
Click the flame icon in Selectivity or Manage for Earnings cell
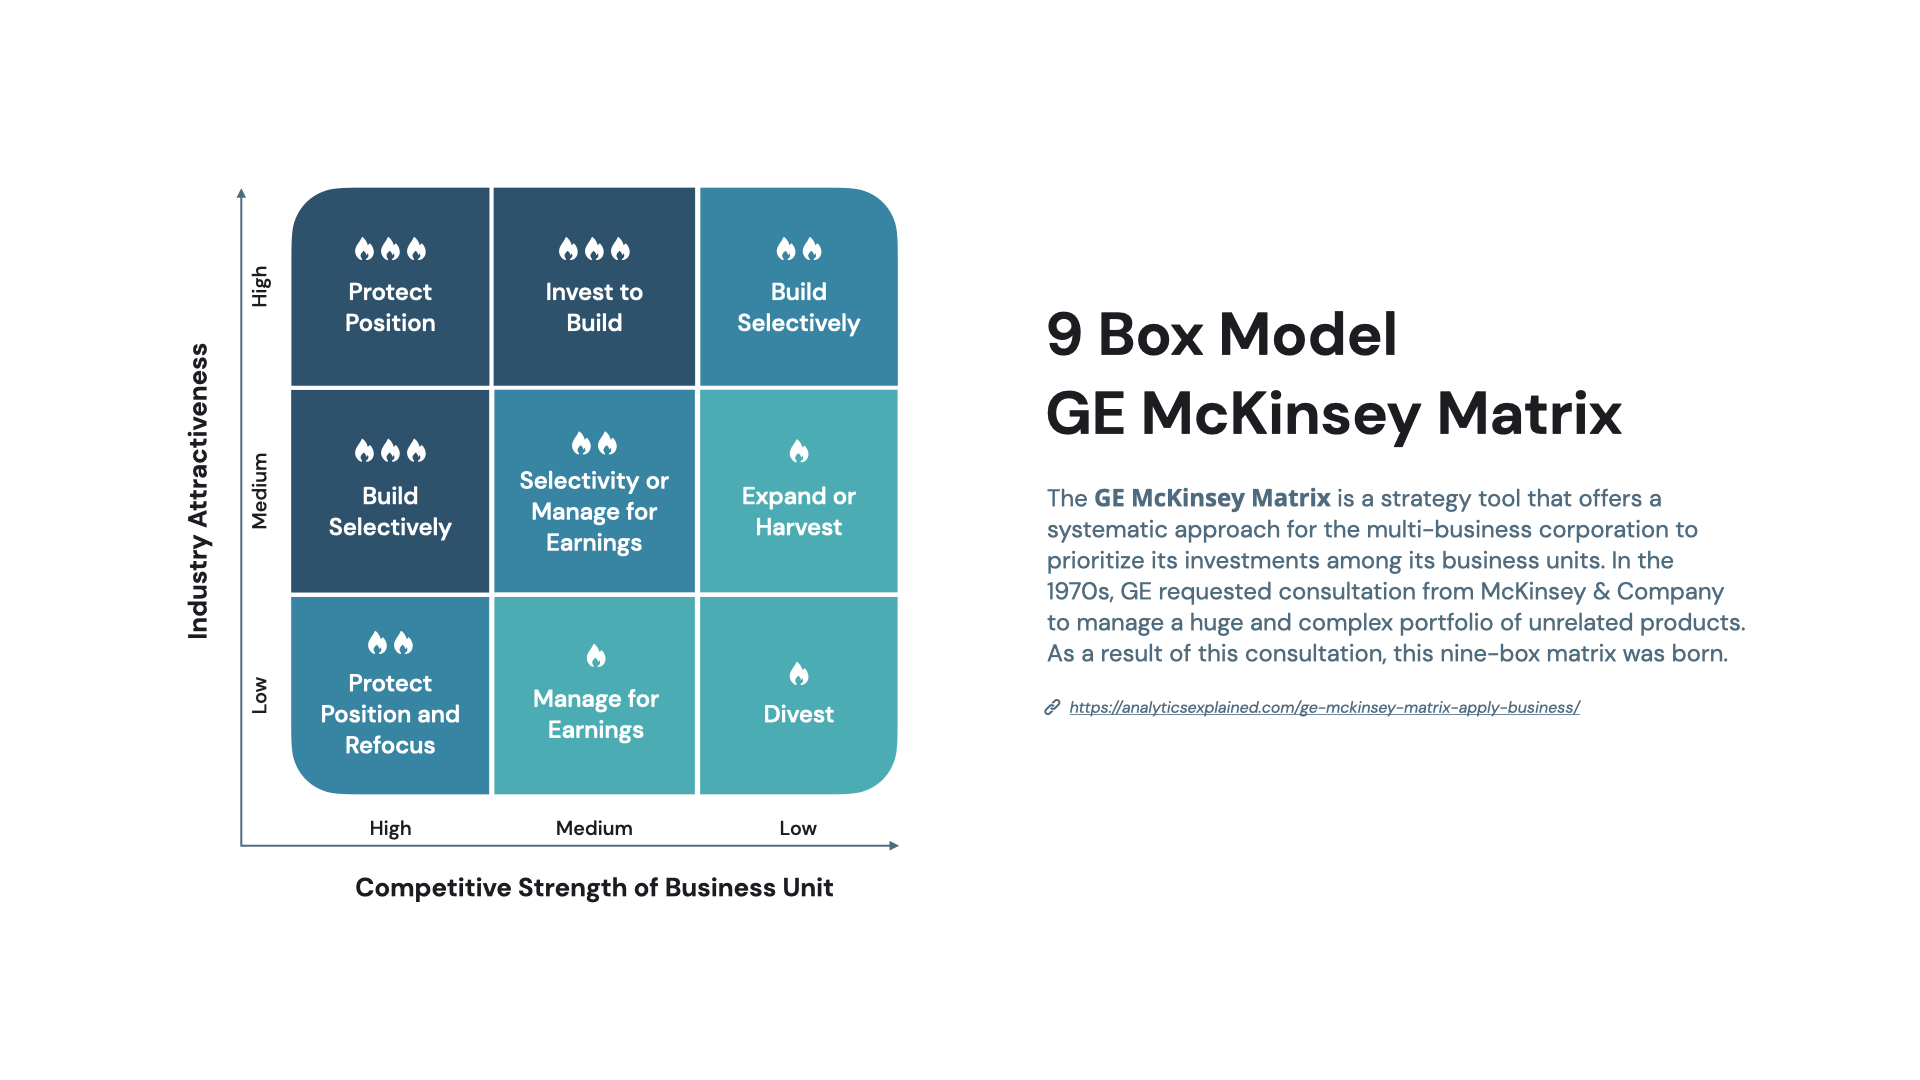click(x=595, y=442)
